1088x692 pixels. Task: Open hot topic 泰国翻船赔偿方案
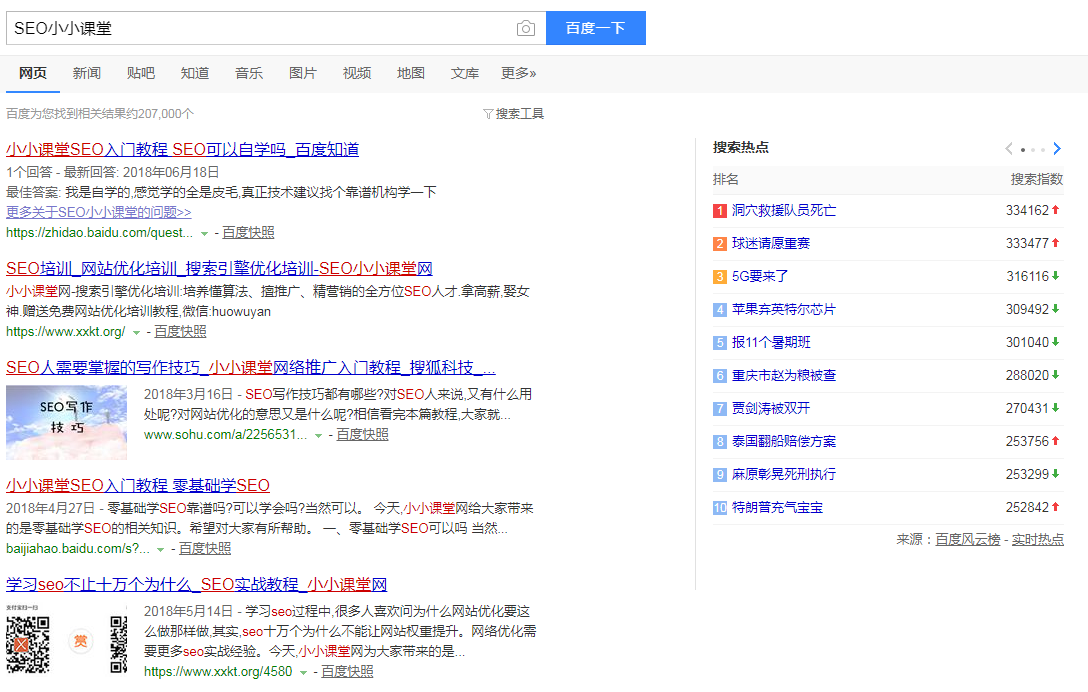tap(784, 441)
